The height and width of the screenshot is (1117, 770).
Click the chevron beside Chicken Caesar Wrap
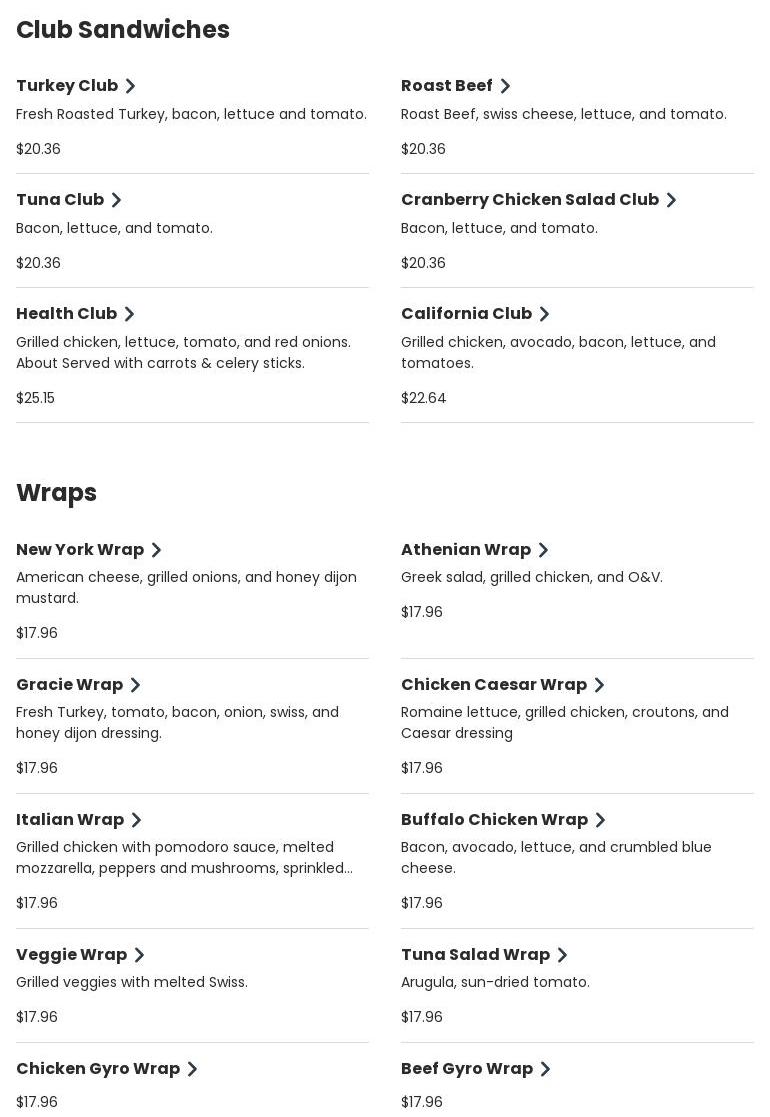pos(599,686)
